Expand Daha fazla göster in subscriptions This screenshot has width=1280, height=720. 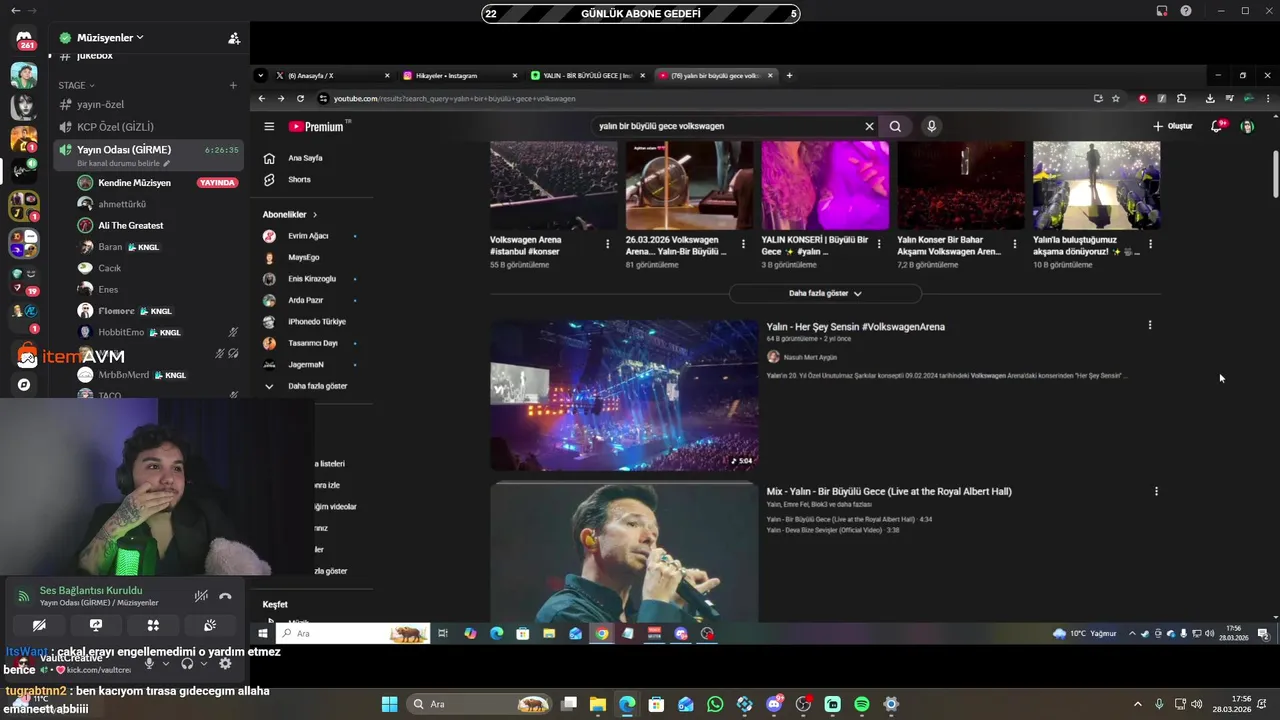pos(317,386)
